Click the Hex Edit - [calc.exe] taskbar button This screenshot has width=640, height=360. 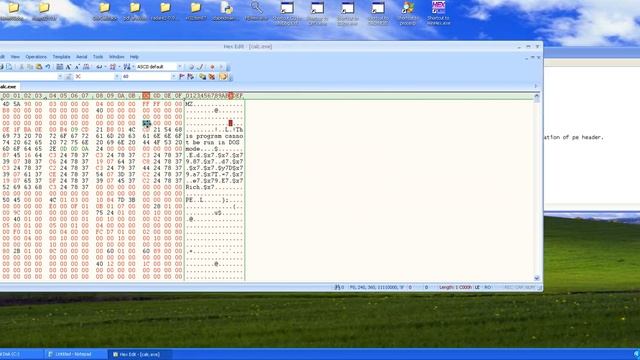click(140, 354)
